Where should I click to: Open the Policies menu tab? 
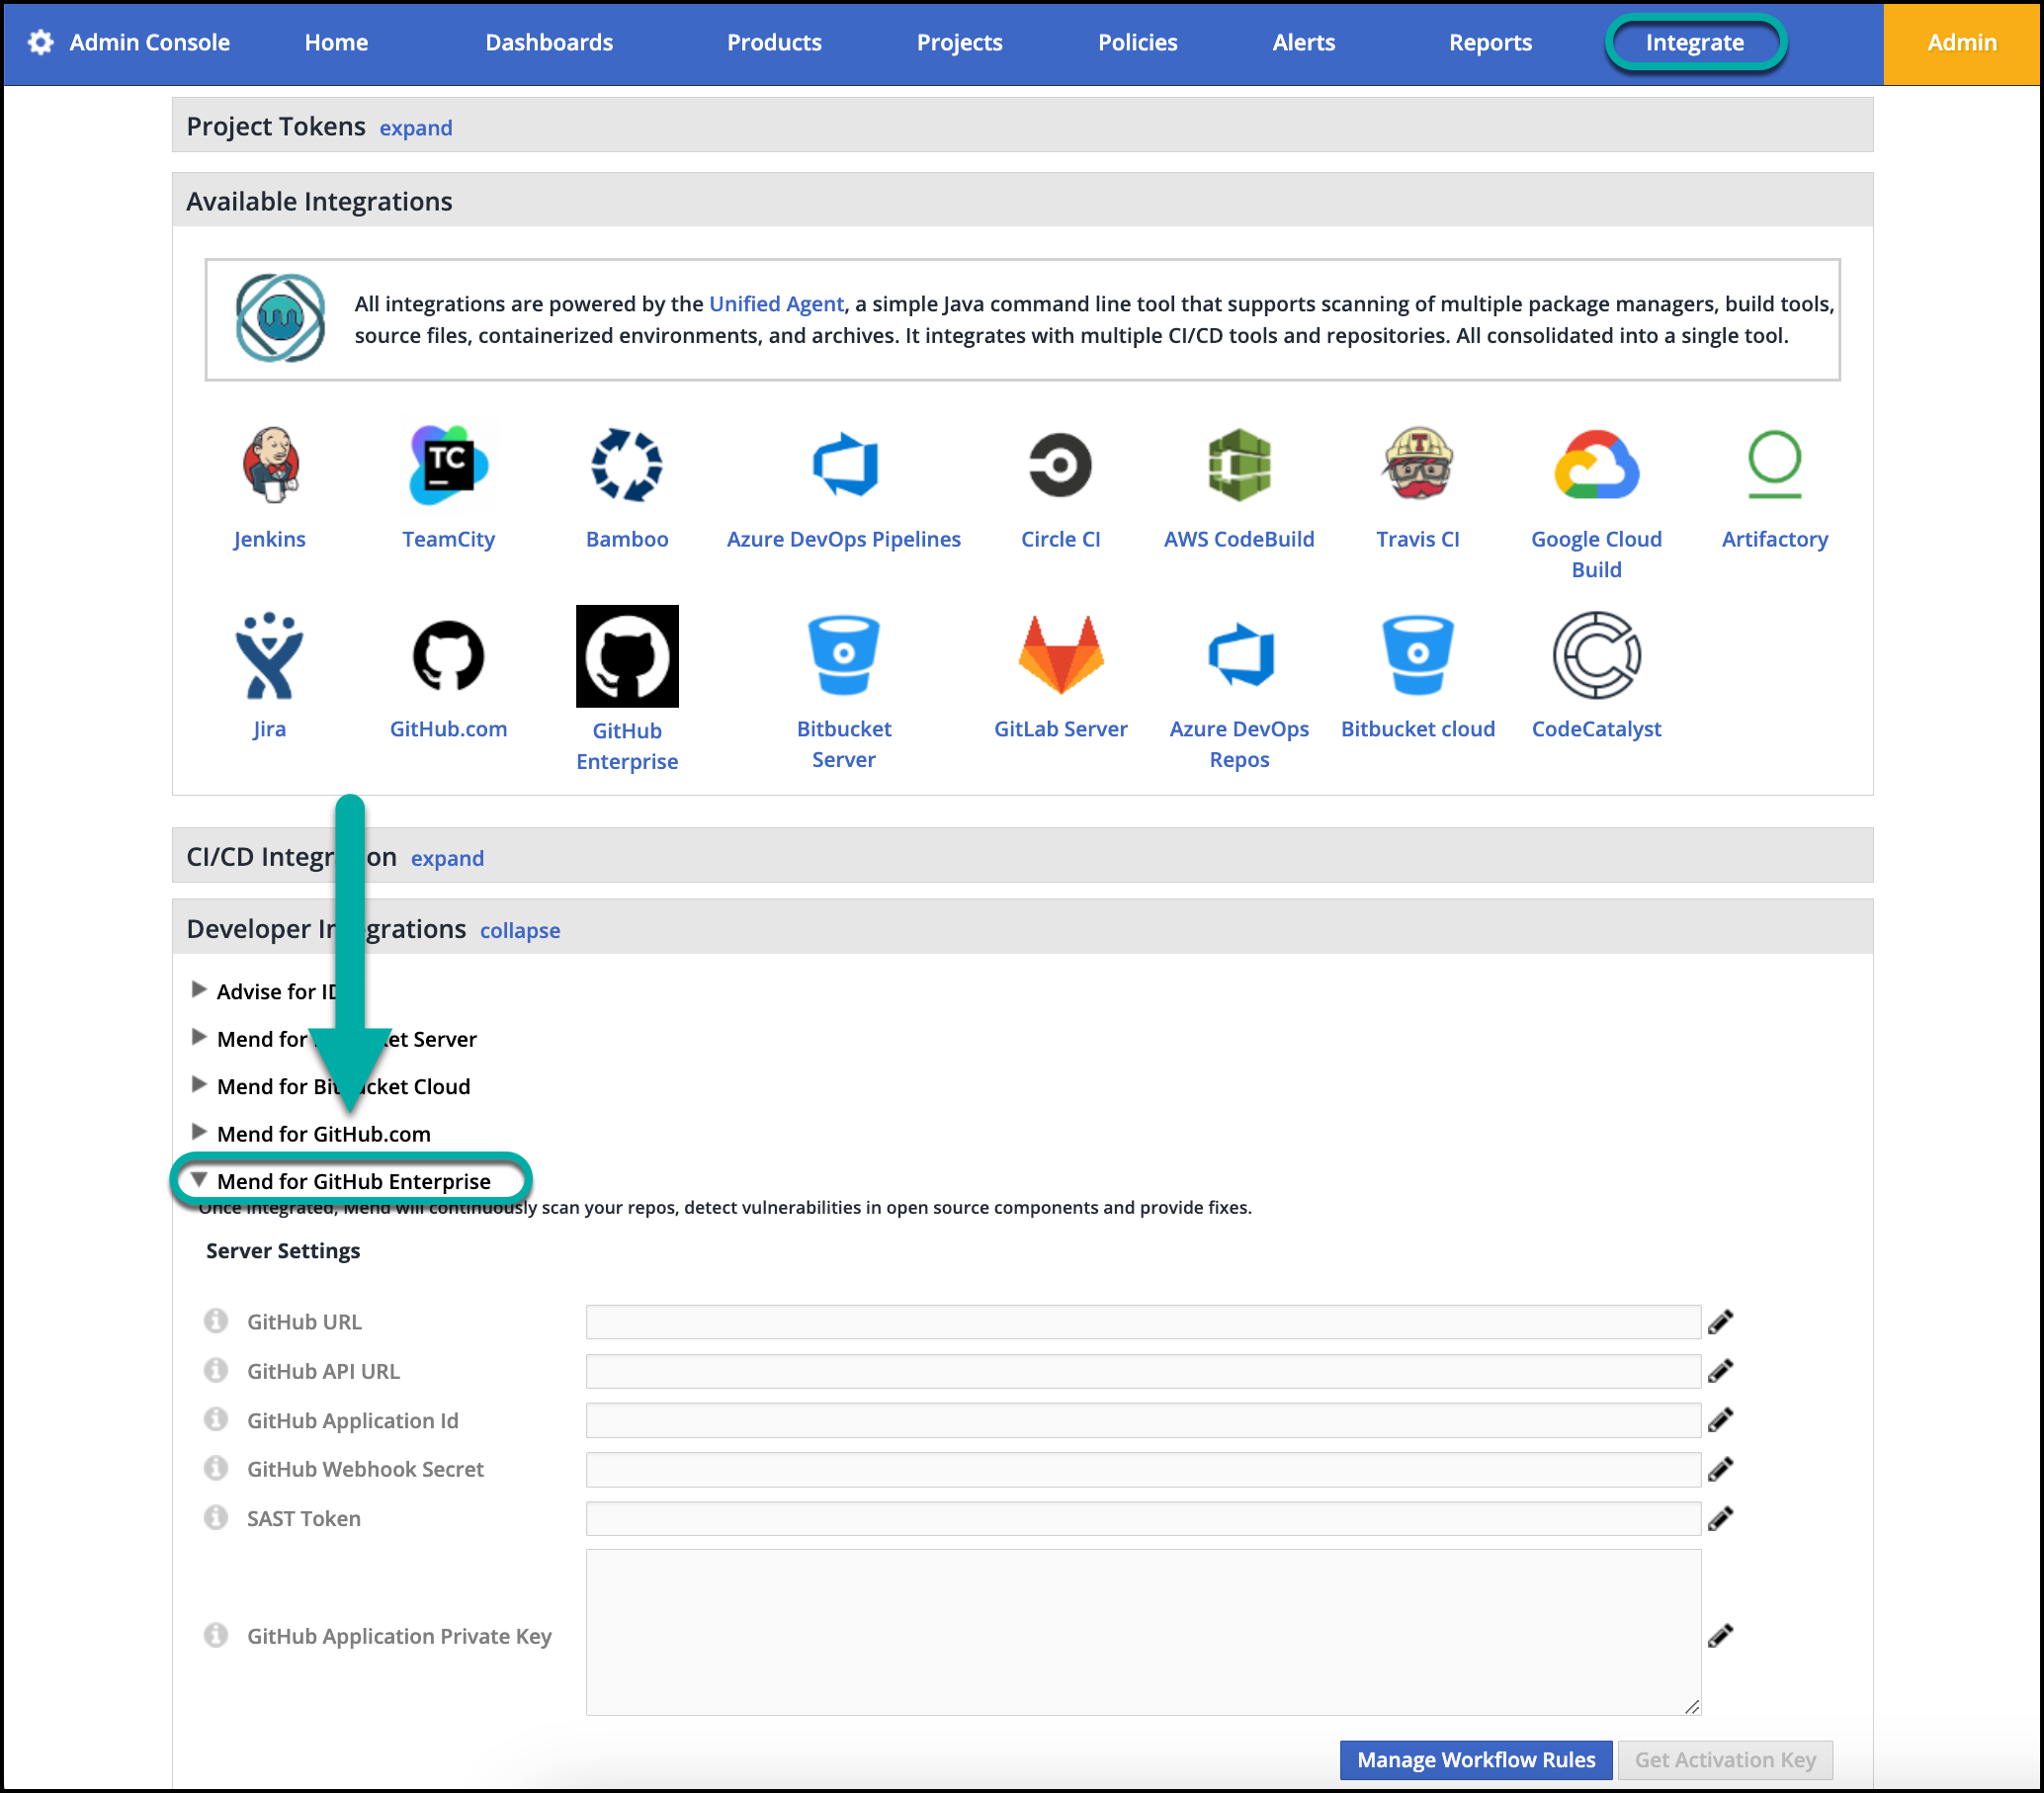click(x=1137, y=42)
